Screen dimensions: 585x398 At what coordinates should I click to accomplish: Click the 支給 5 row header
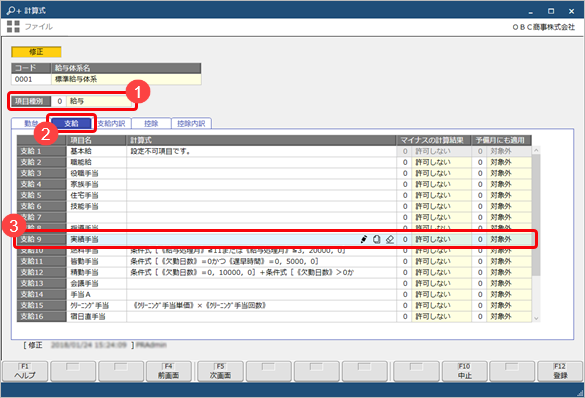click(41, 195)
